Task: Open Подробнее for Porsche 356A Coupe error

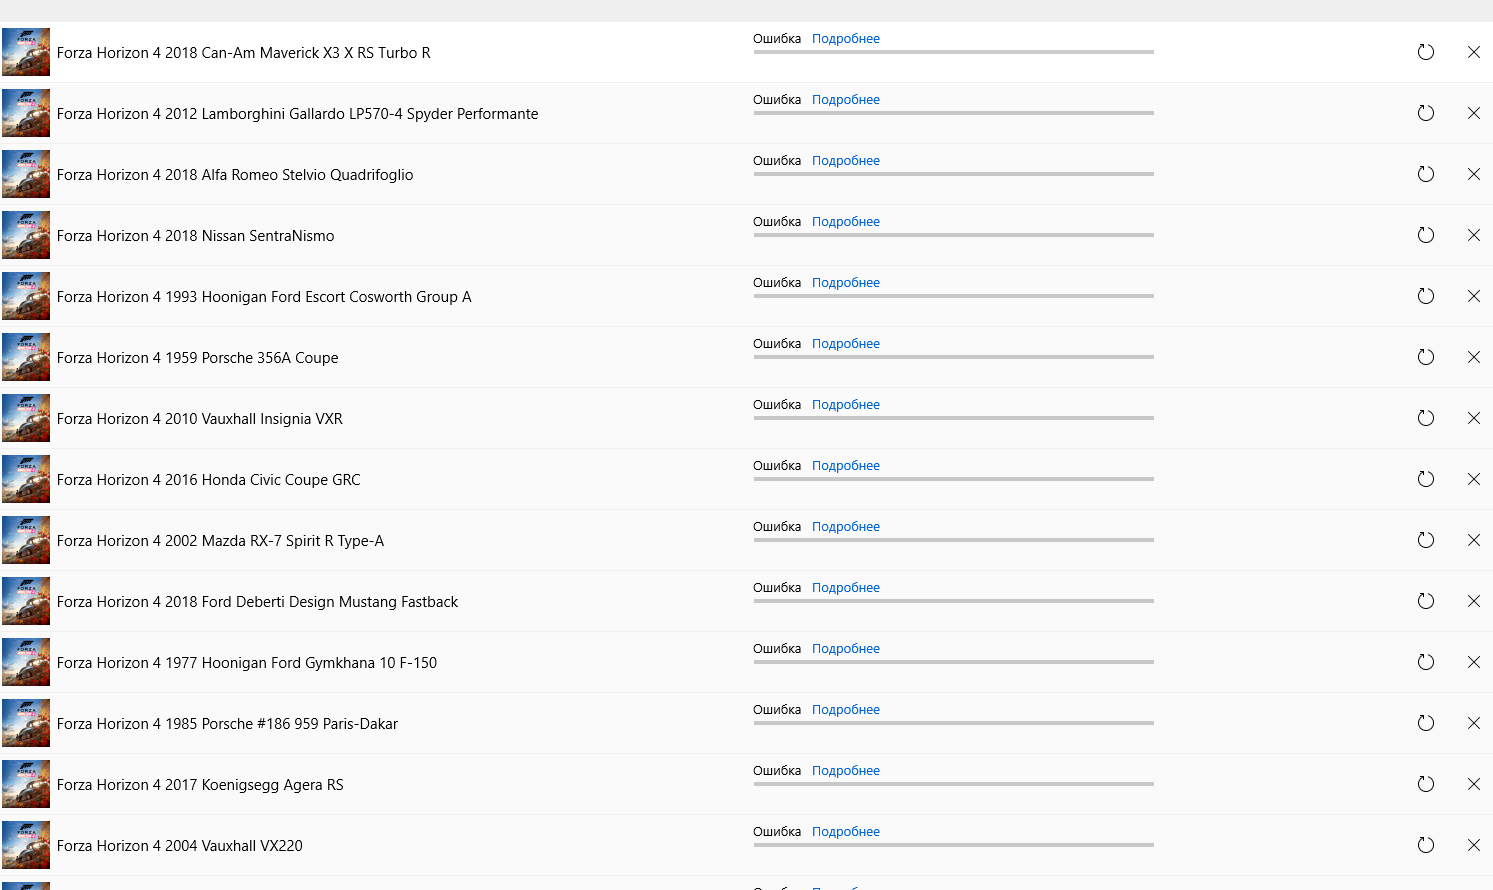Action: pos(846,344)
